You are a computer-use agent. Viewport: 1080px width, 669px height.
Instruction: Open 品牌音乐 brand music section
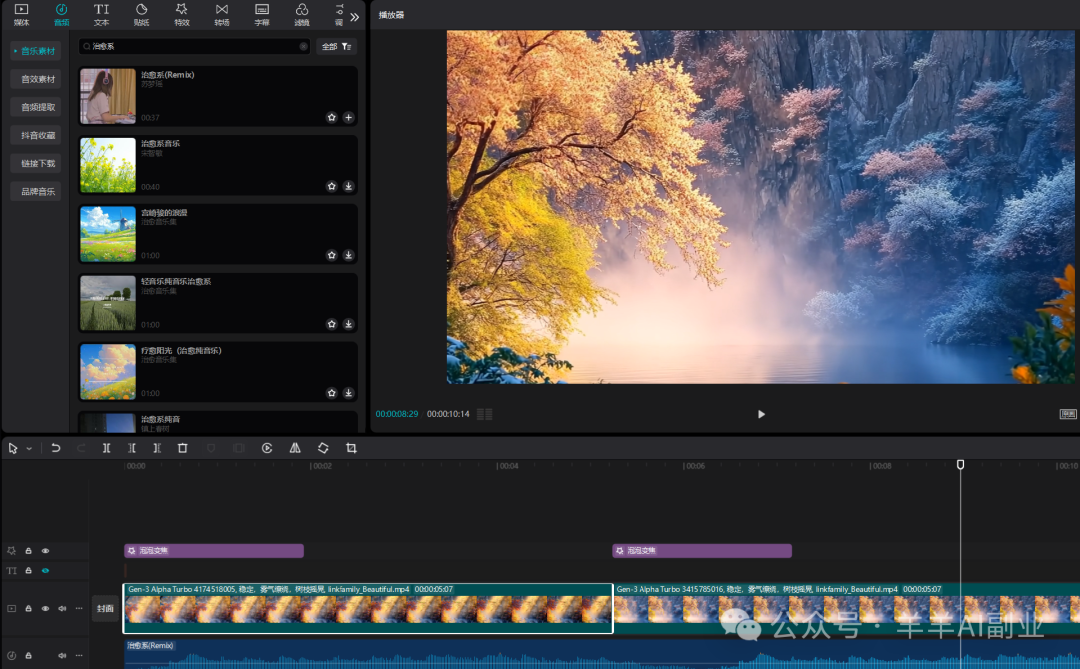[36, 192]
